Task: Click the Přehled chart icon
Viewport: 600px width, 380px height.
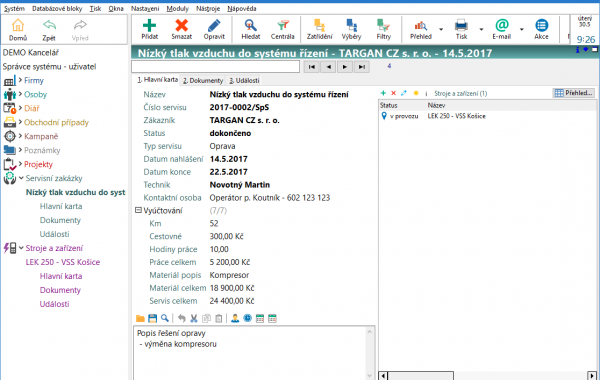Action: (x=421, y=25)
